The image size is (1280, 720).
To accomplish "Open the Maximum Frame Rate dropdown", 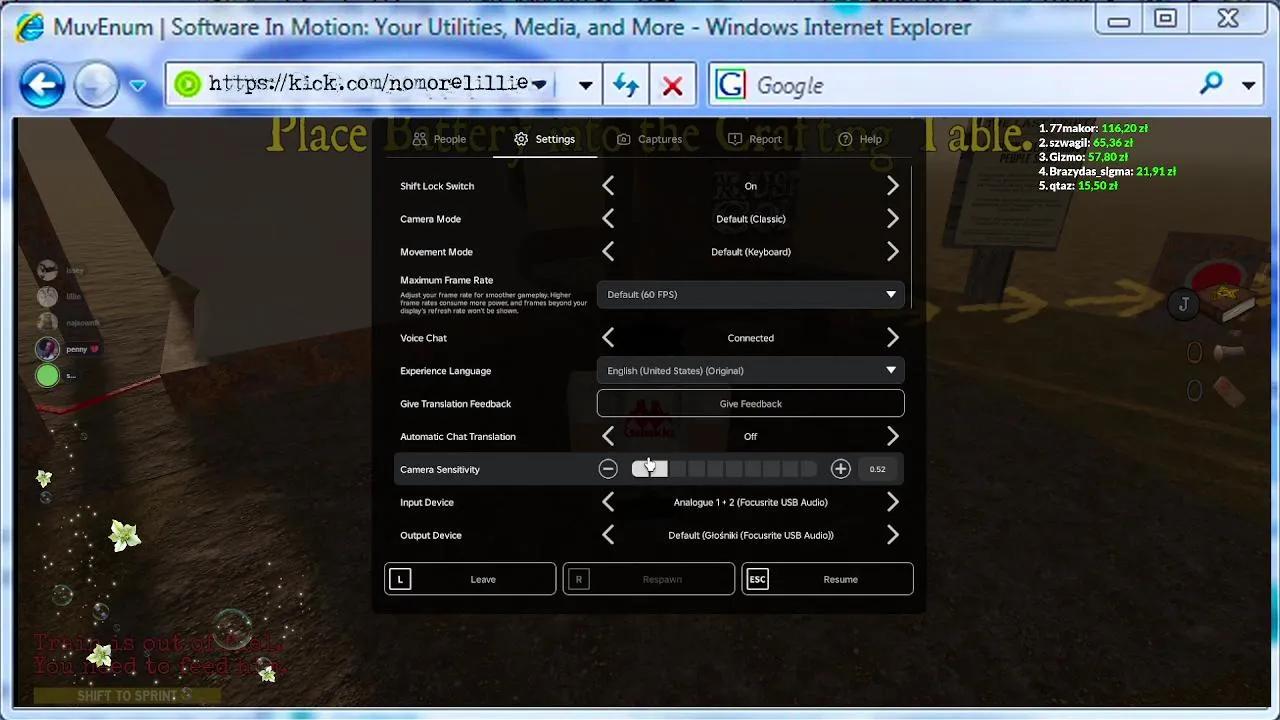I will click(750, 295).
